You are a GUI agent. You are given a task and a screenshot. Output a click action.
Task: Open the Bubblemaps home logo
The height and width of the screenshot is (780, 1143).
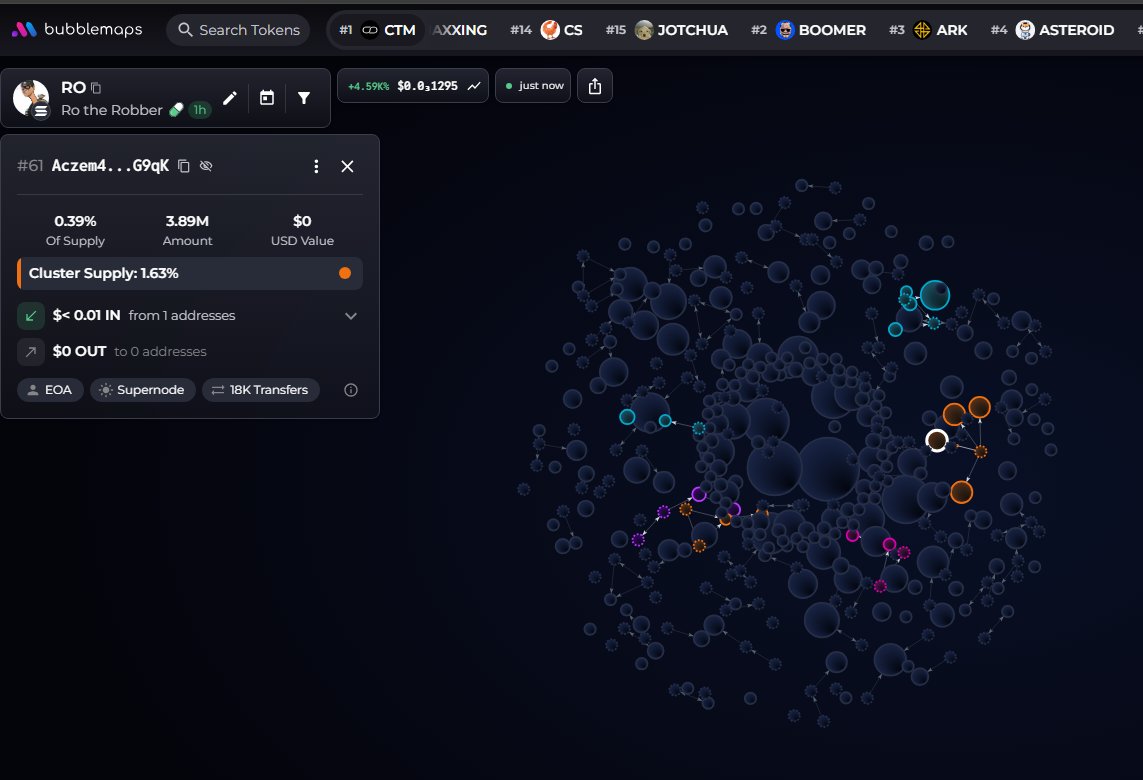click(x=77, y=29)
